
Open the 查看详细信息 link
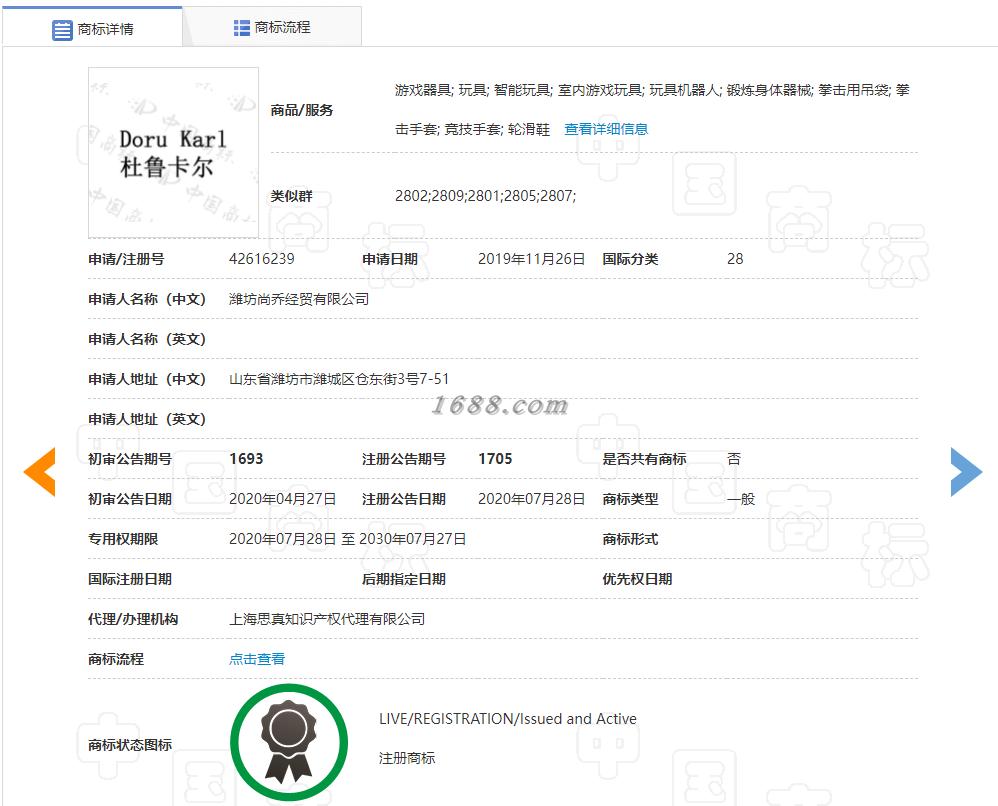point(606,129)
